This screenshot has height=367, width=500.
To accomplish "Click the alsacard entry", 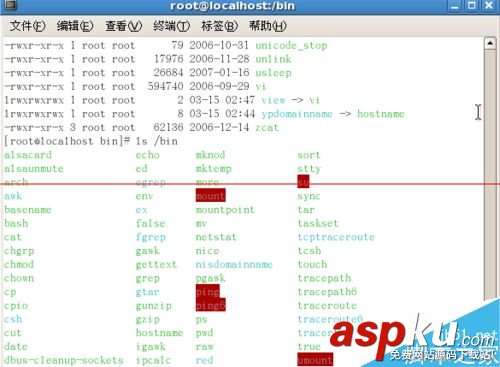I will (x=28, y=155).
